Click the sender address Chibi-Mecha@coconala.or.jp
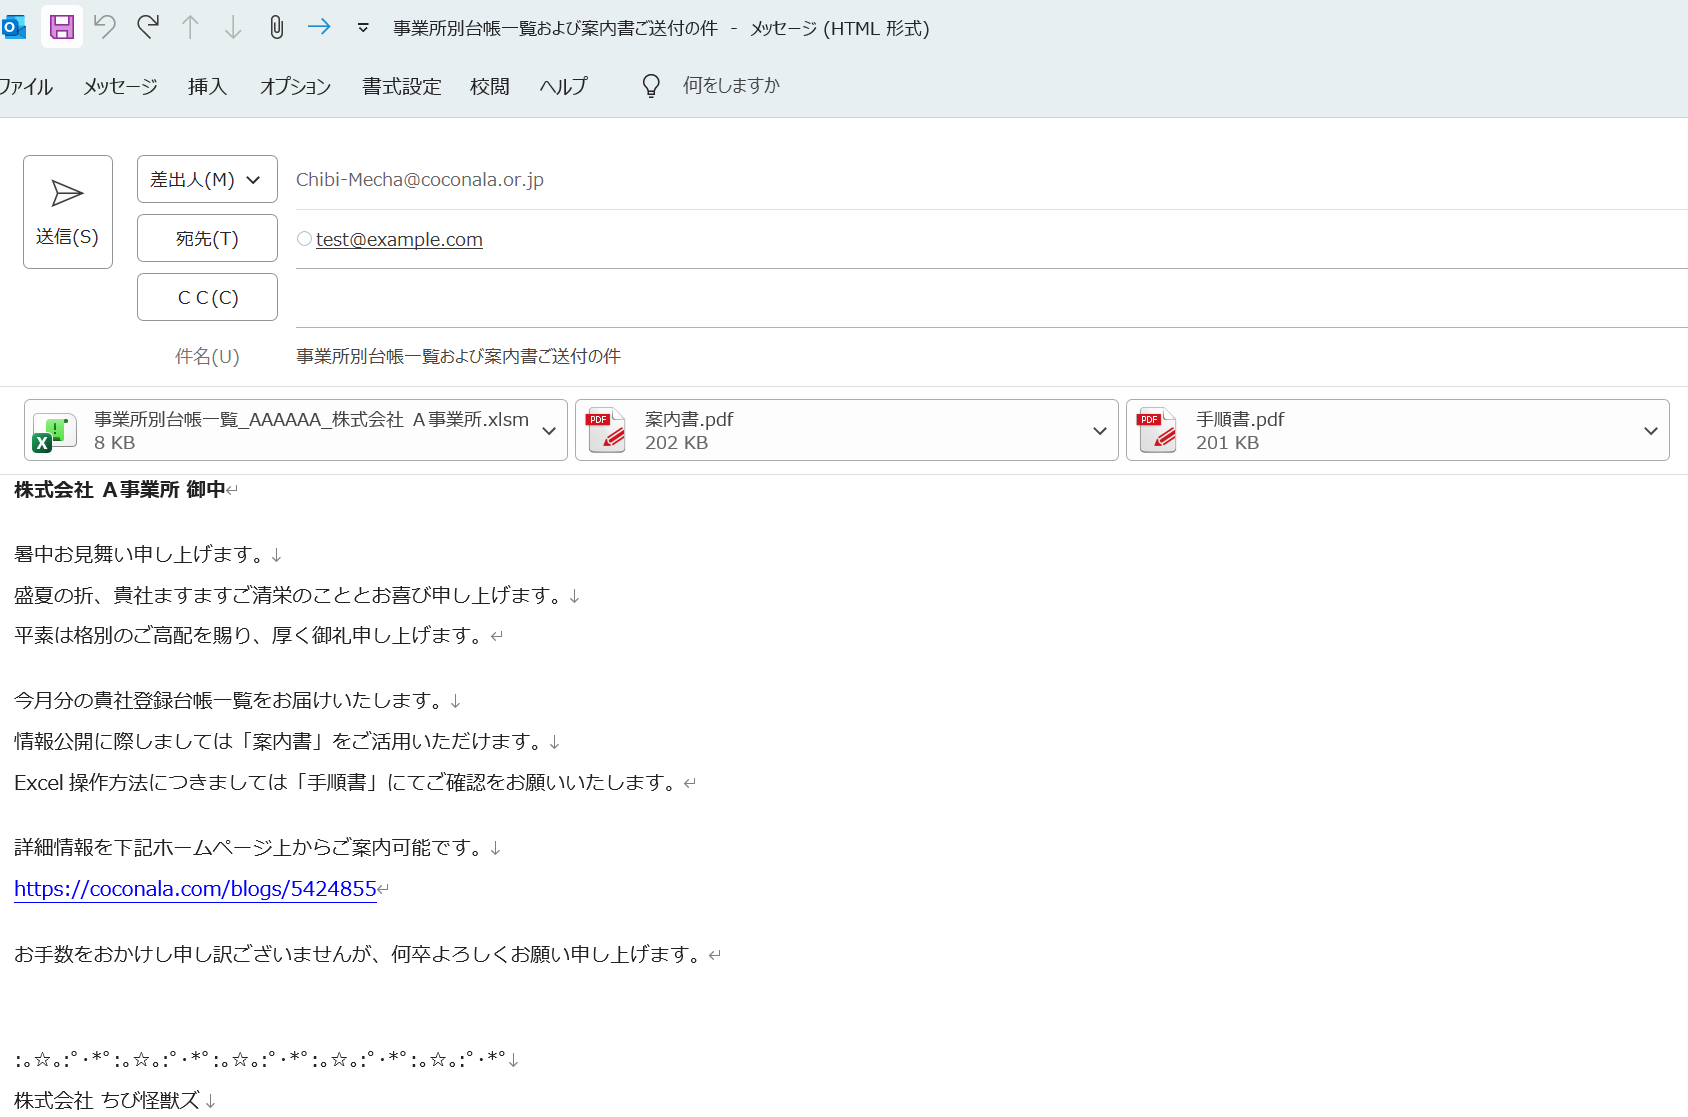Viewport: 1688px width, 1117px height. click(420, 179)
